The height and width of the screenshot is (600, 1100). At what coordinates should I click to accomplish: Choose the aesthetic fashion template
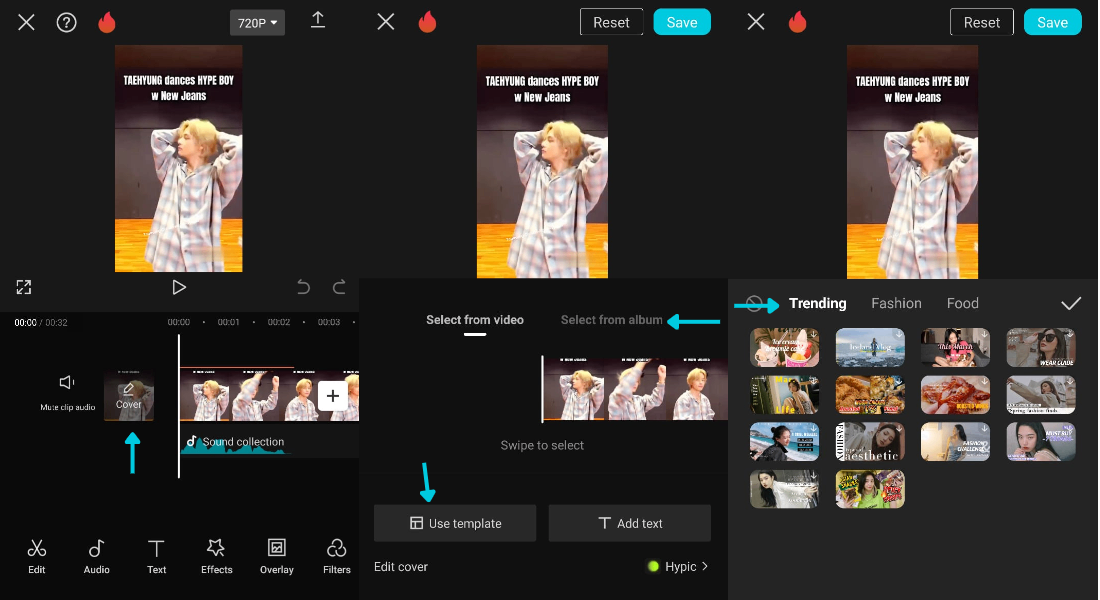click(870, 441)
